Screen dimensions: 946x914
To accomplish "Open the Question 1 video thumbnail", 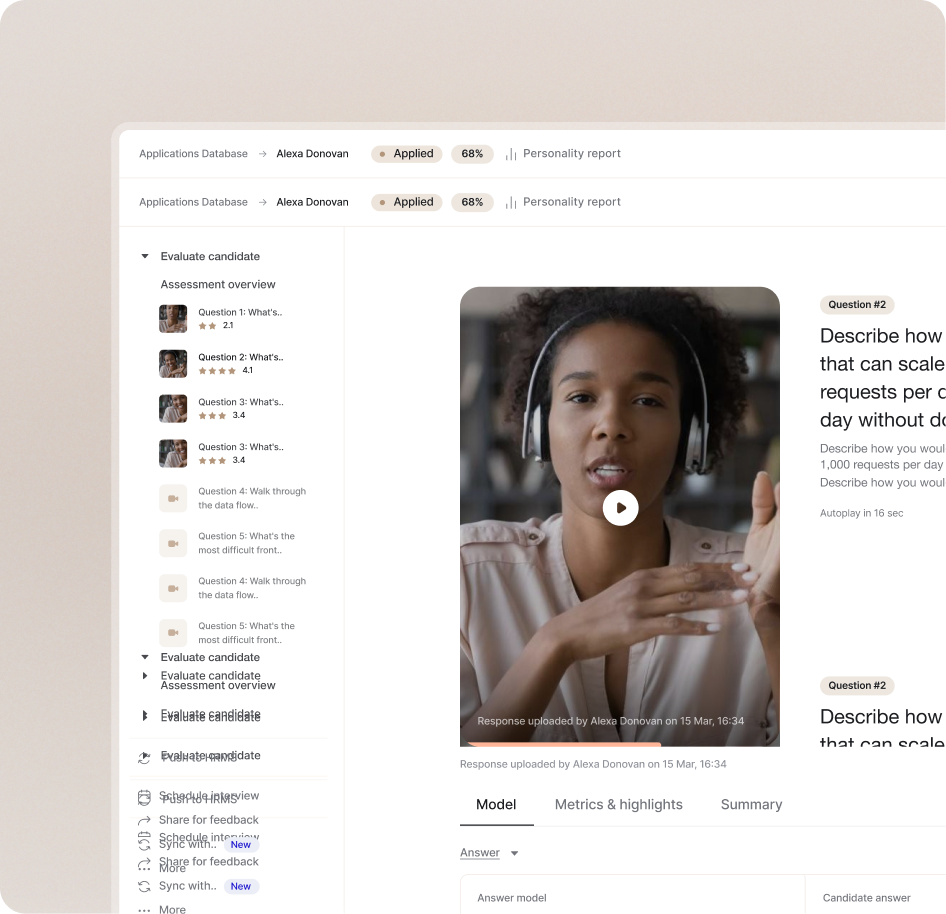I will [173, 319].
